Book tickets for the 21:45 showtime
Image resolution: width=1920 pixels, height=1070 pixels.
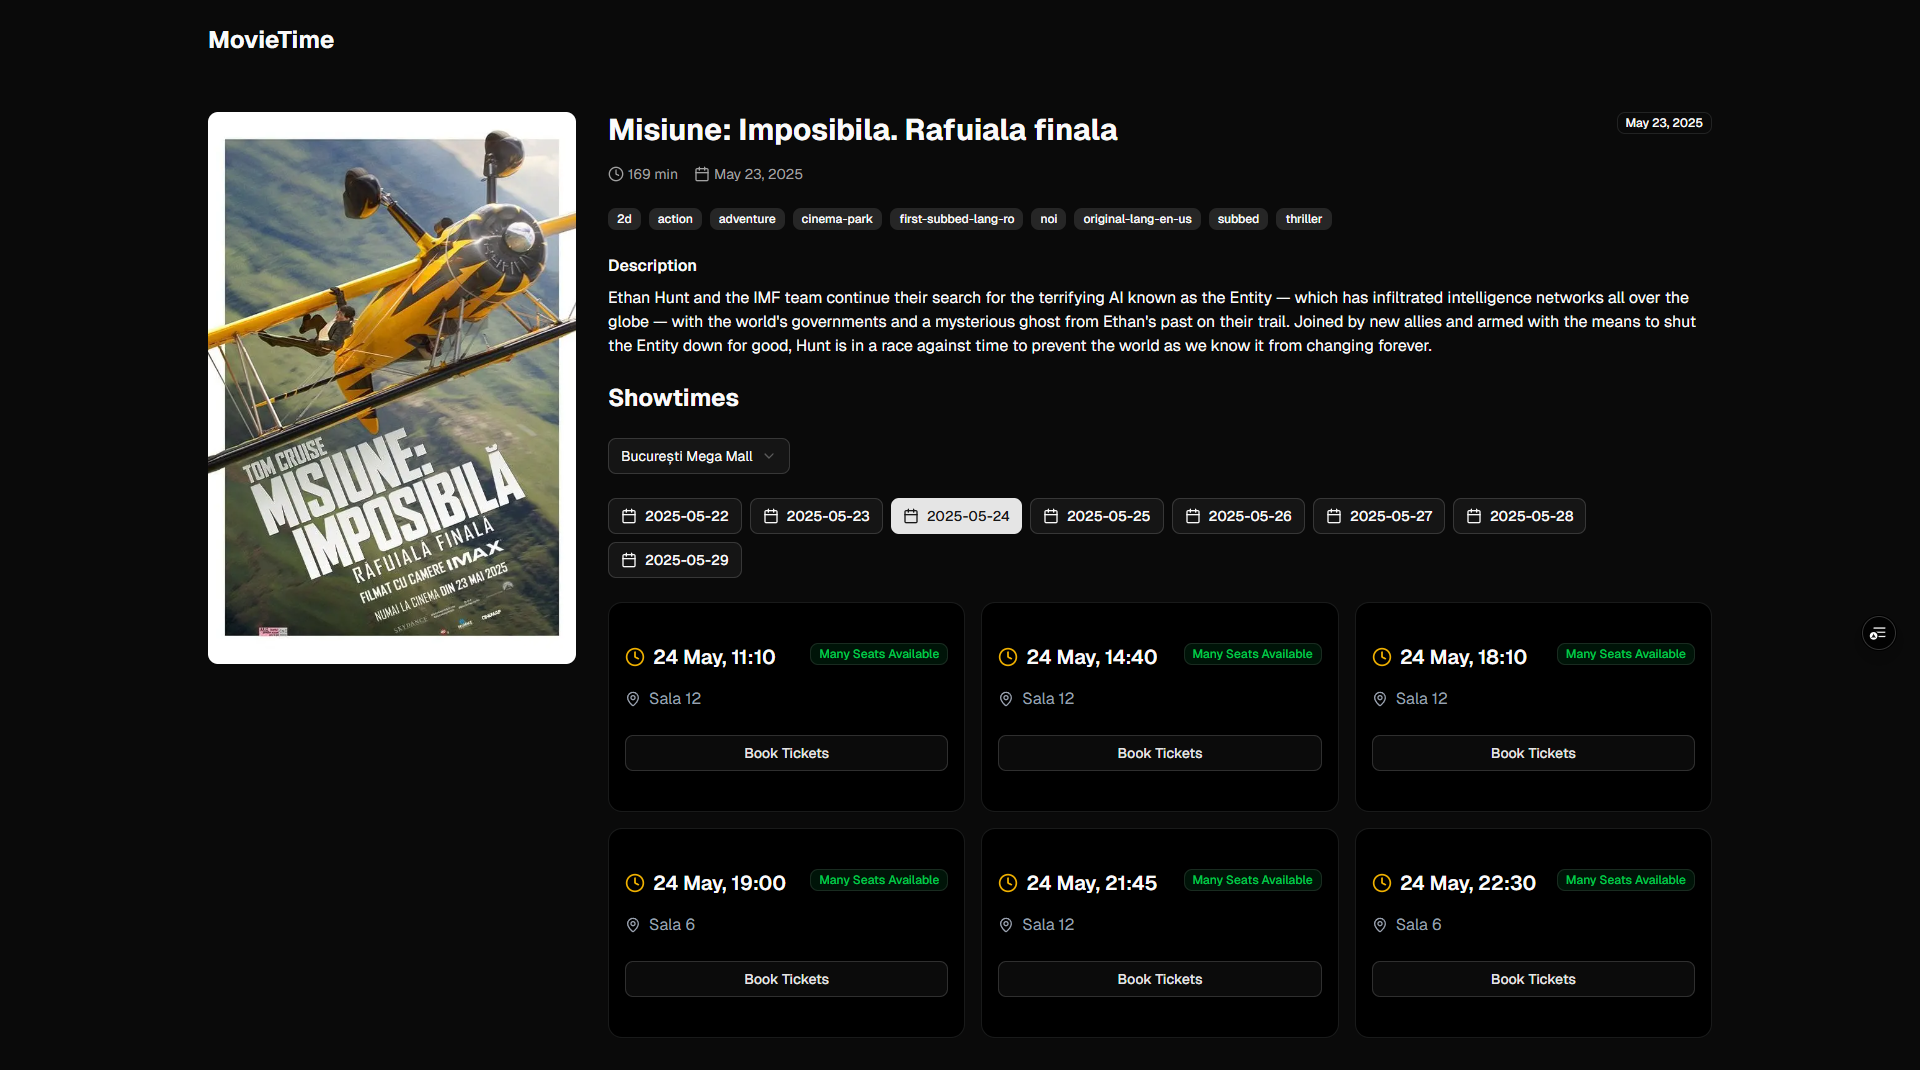1159,979
